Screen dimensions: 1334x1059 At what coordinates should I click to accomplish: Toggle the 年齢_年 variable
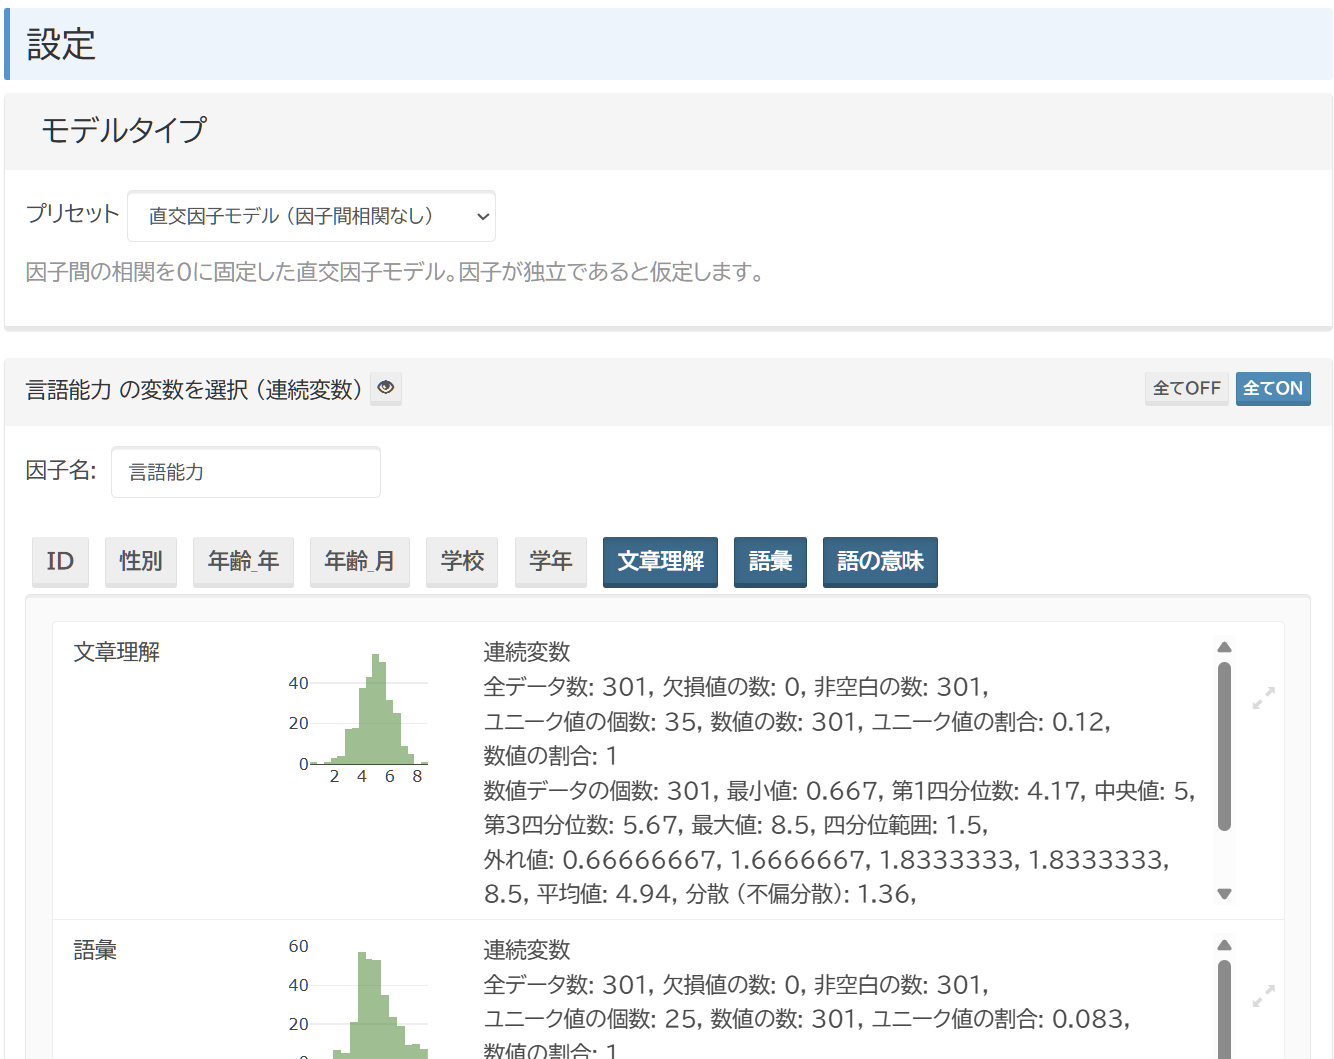click(243, 562)
